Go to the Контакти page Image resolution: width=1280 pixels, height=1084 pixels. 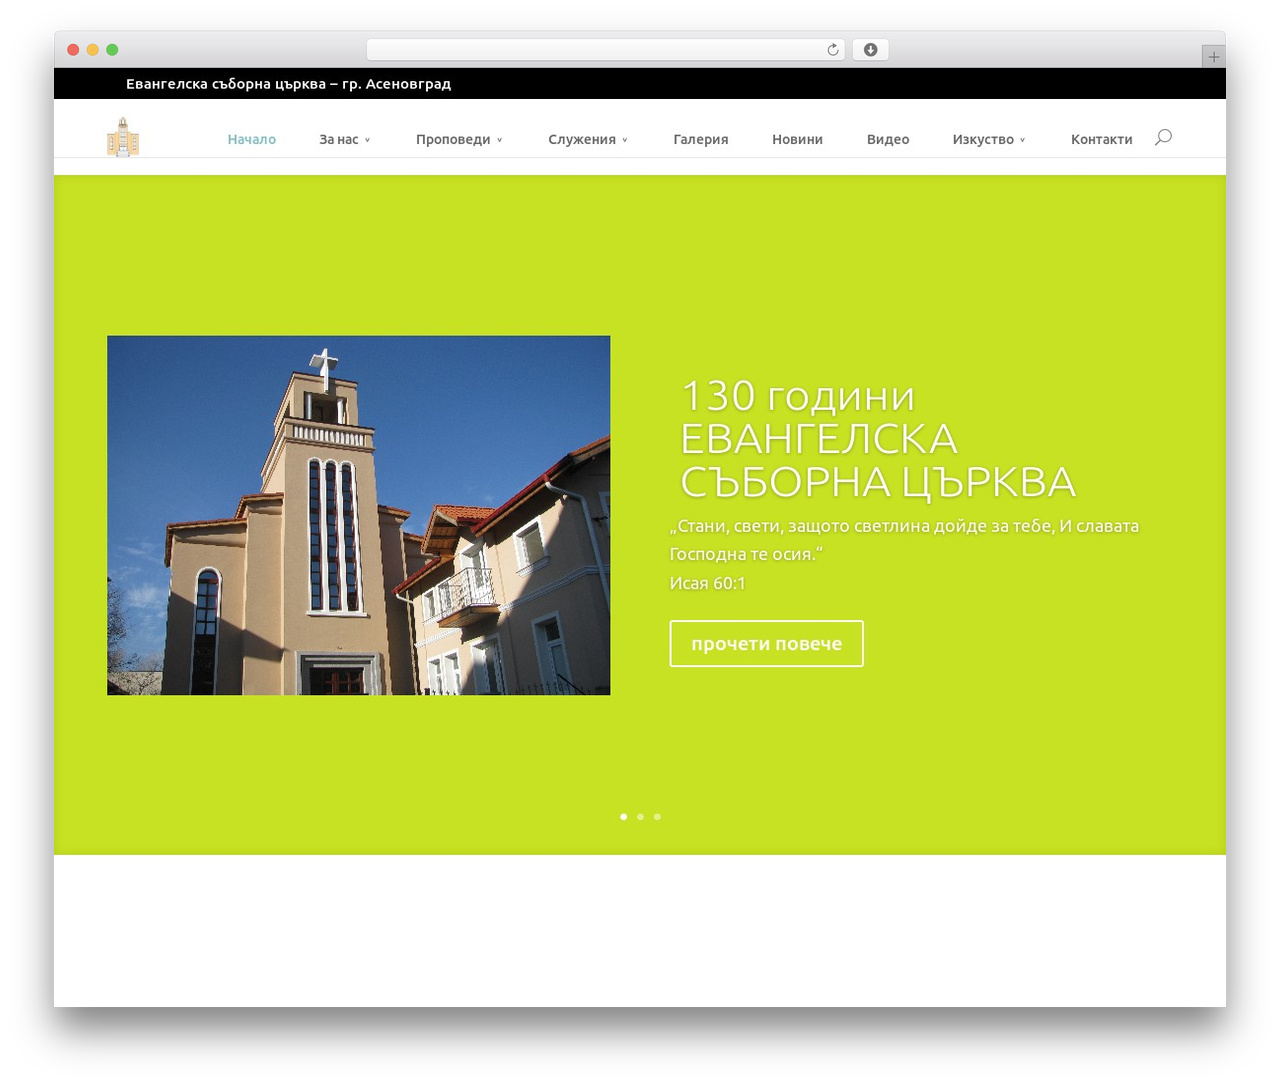point(1101,139)
